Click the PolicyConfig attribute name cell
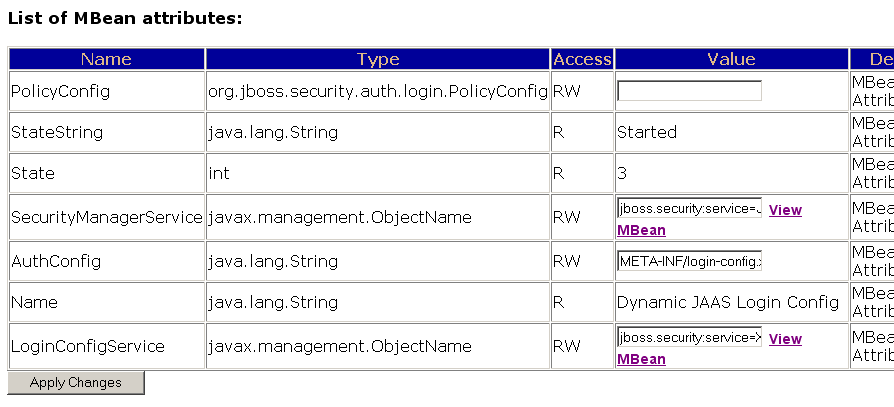 tap(60, 92)
